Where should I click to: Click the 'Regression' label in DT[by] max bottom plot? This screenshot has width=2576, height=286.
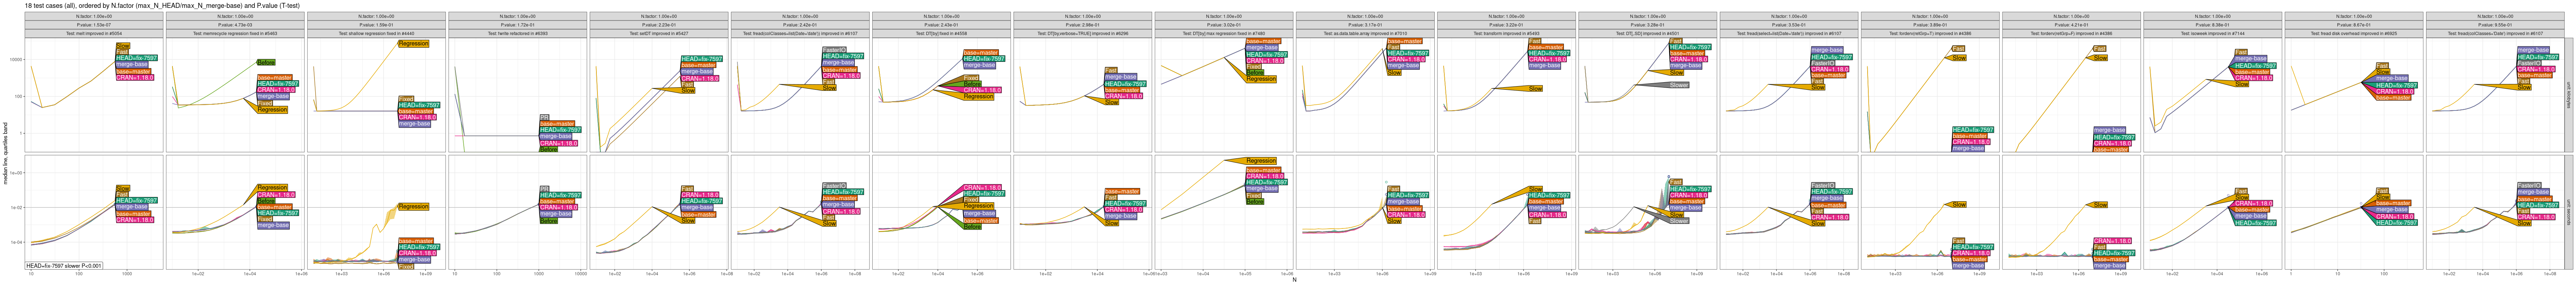[x=1261, y=160]
